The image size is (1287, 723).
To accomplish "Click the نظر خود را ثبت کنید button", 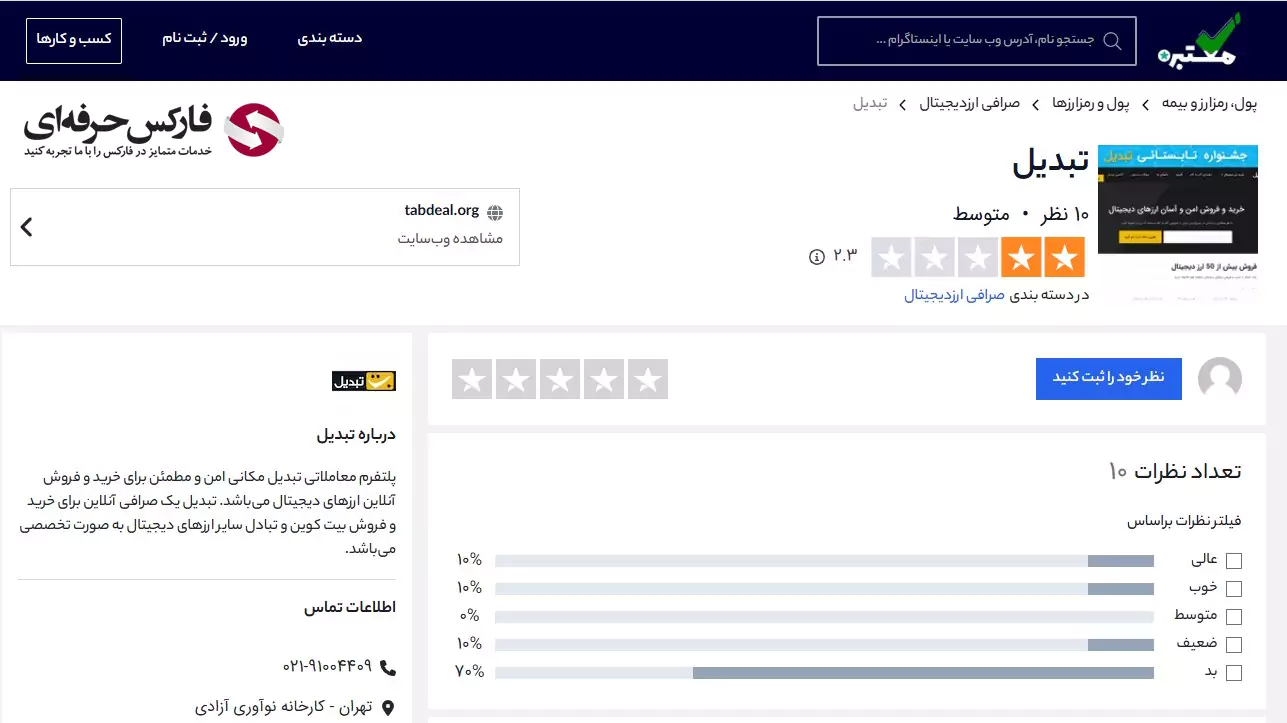I will [1108, 378].
